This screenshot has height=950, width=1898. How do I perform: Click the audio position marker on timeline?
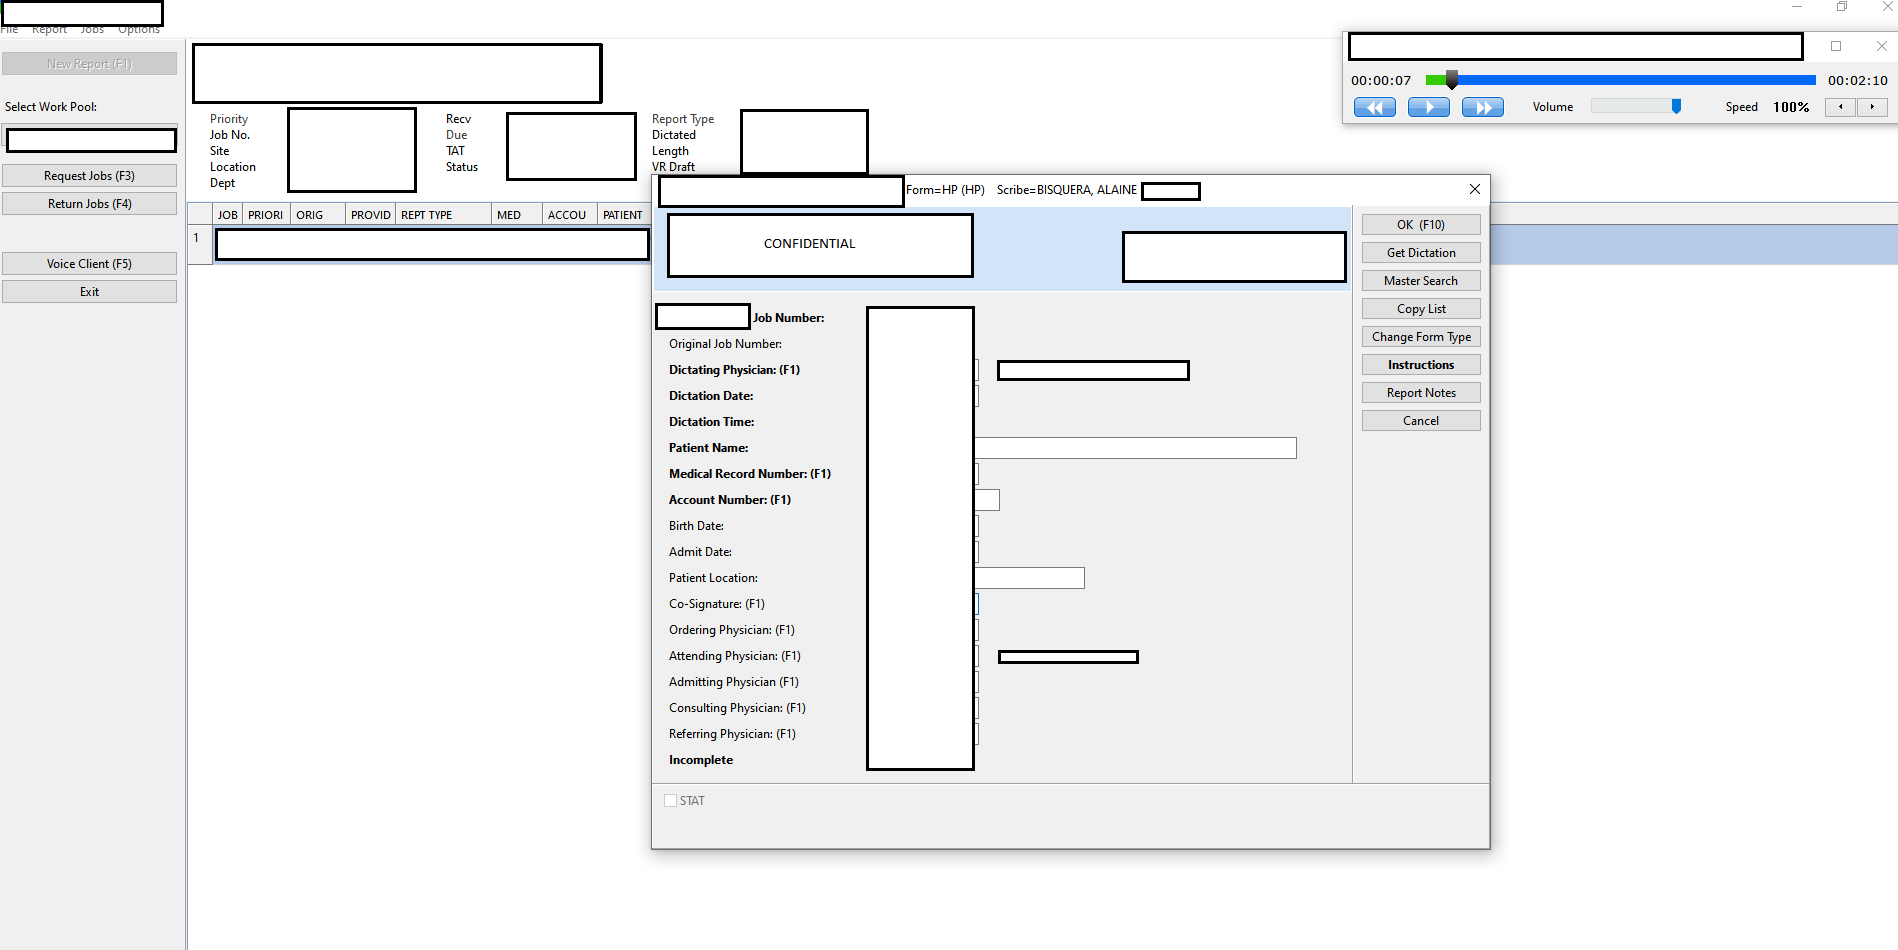click(1451, 80)
